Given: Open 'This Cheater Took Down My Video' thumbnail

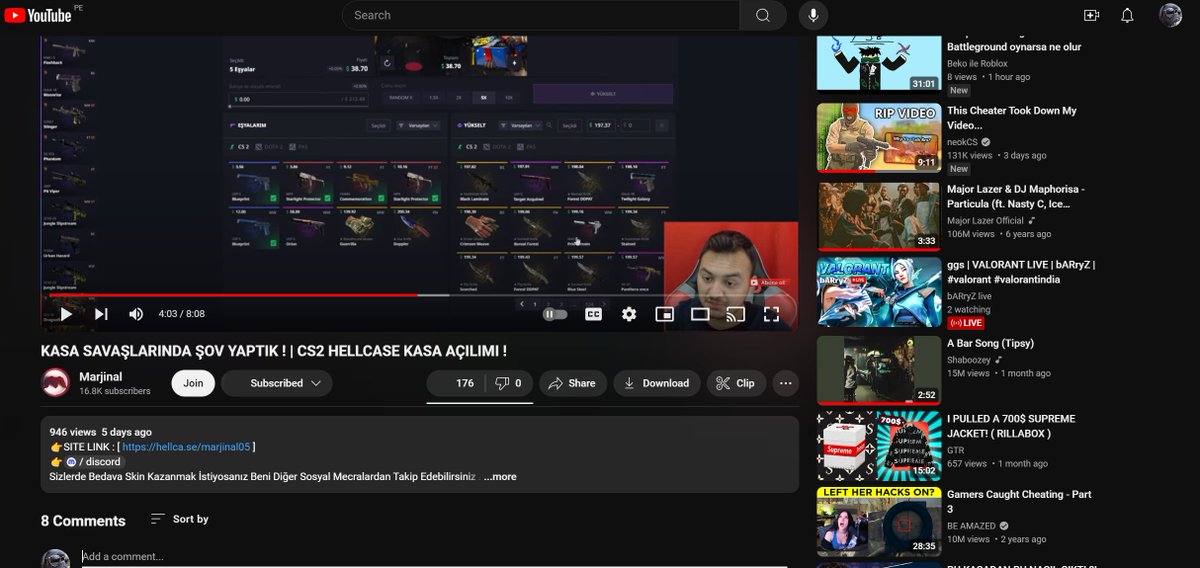Looking at the screenshot, I should pyautogui.click(x=879, y=138).
